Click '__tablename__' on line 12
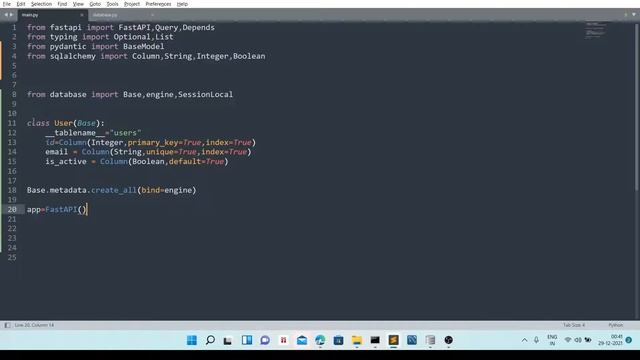This screenshot has width=640, height=360. point(75,133)
